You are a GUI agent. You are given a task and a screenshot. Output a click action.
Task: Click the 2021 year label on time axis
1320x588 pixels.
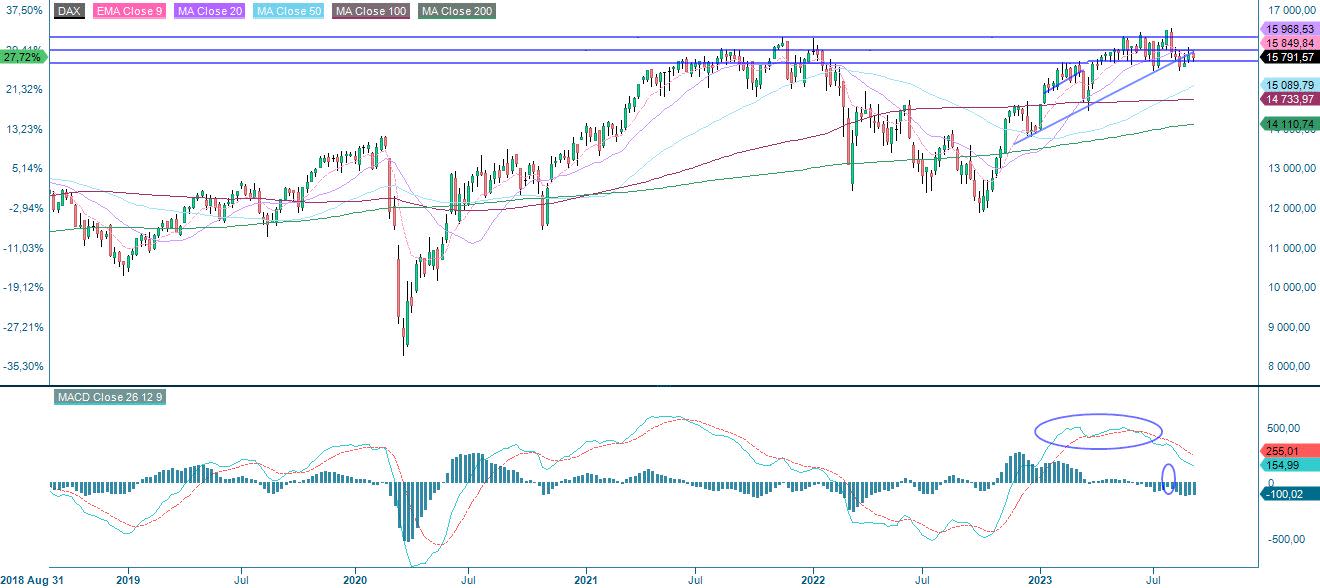coord(586,579)
